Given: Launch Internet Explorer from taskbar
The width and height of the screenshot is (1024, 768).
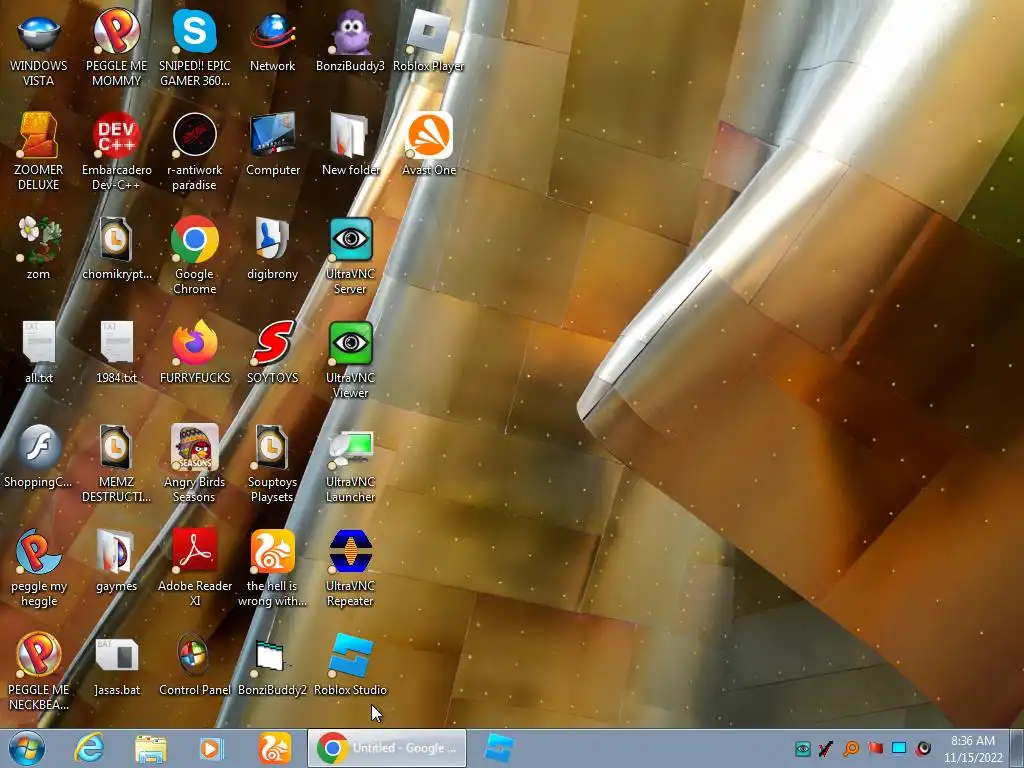Looking at the screenshot, I should click(89, 748).
